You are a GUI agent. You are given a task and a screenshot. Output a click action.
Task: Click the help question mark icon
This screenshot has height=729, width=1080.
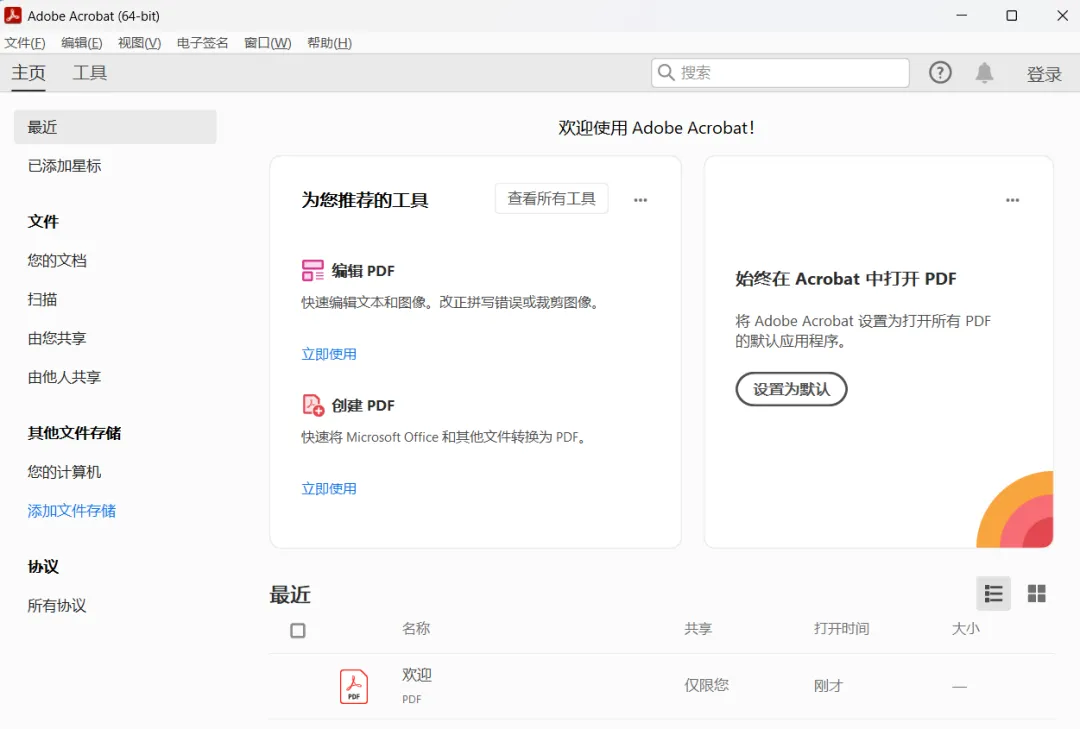click(x=940, y=72)
